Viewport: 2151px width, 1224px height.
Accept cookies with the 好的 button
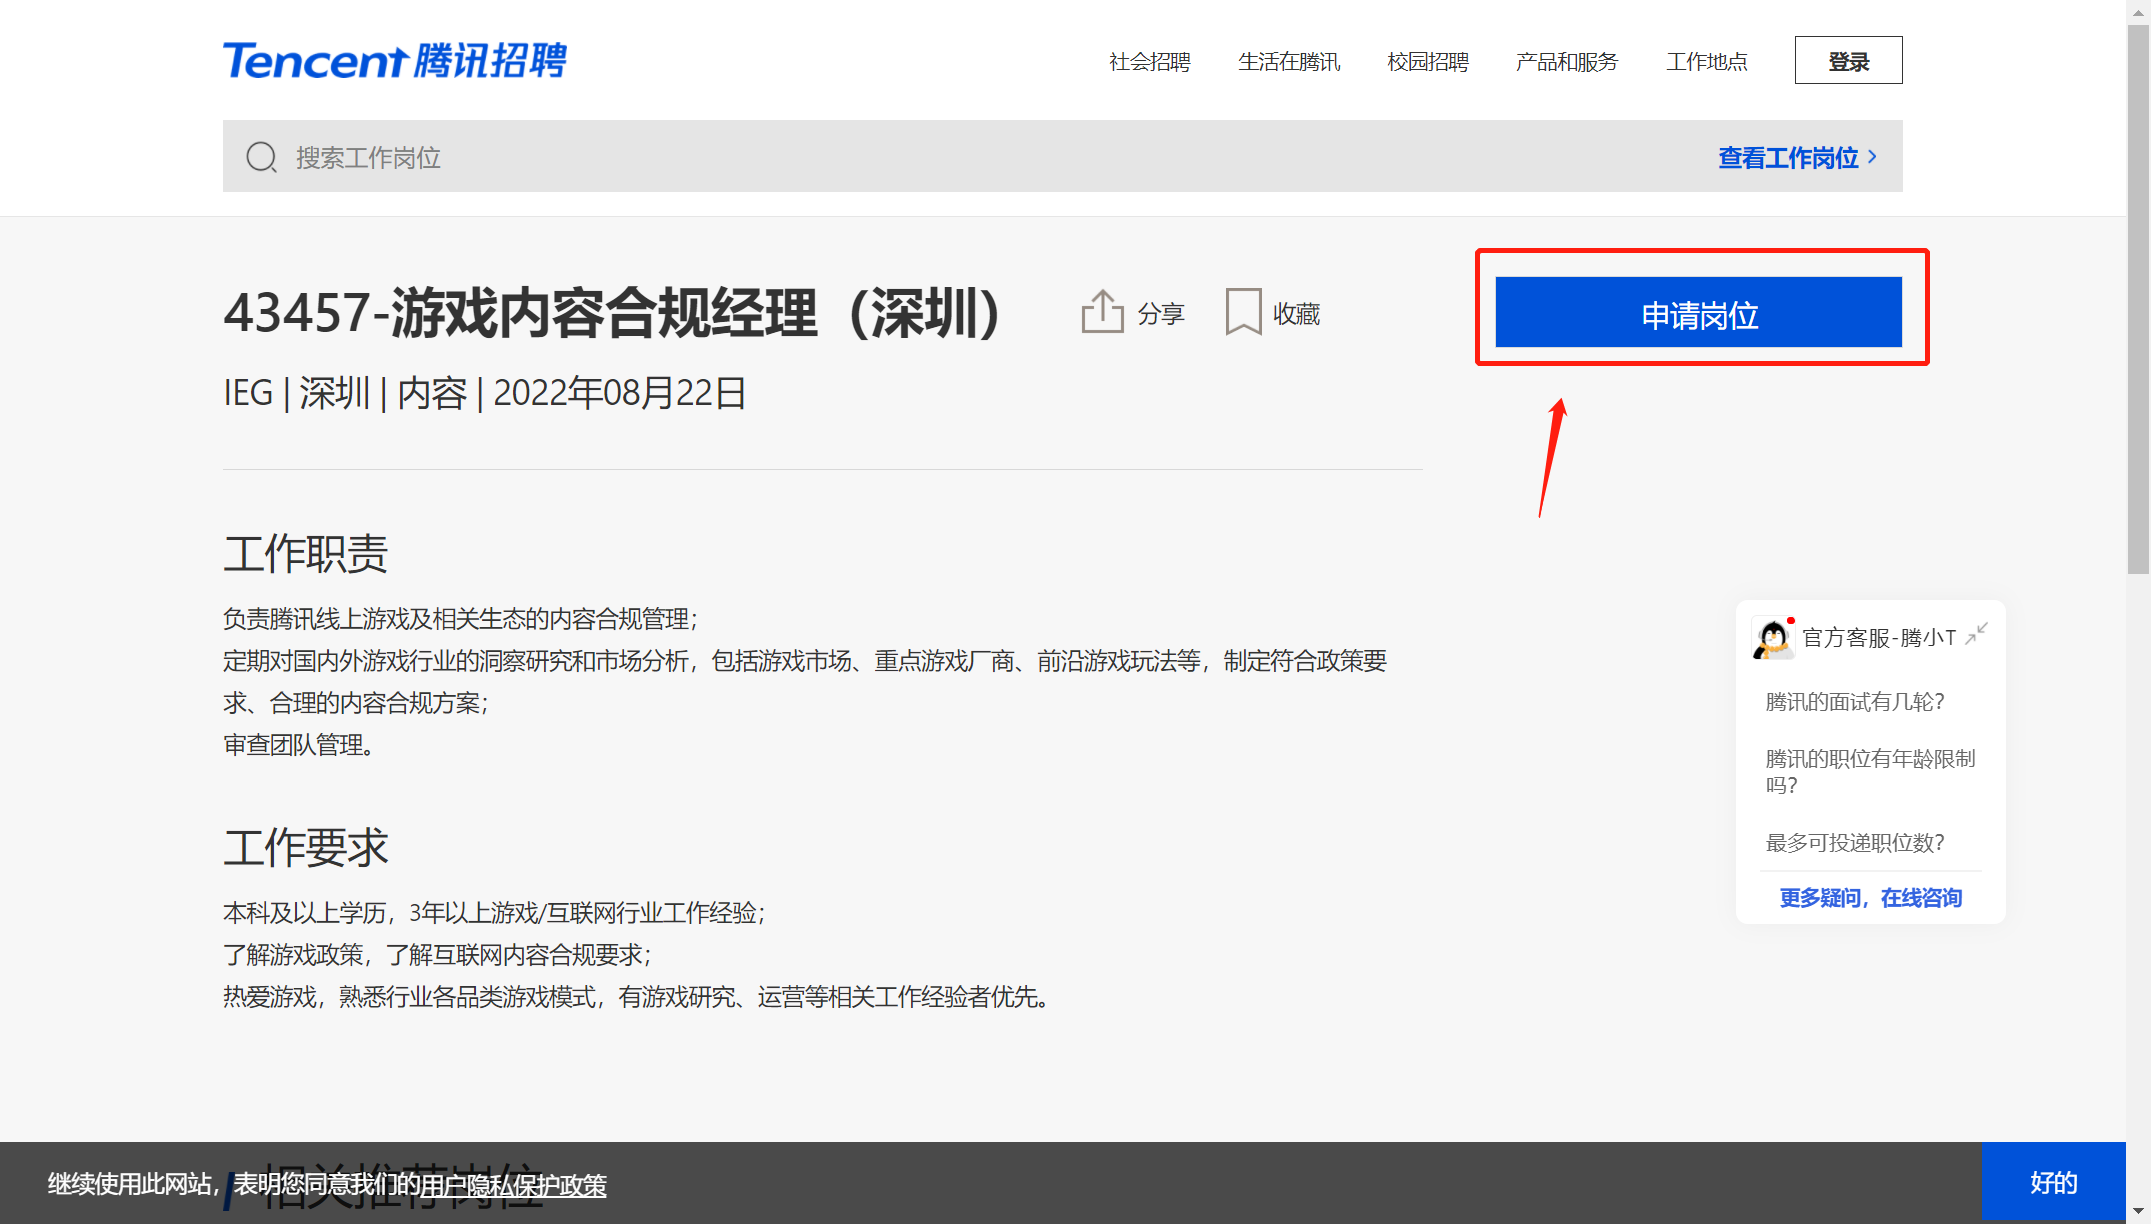[x=2053, y=1182]
